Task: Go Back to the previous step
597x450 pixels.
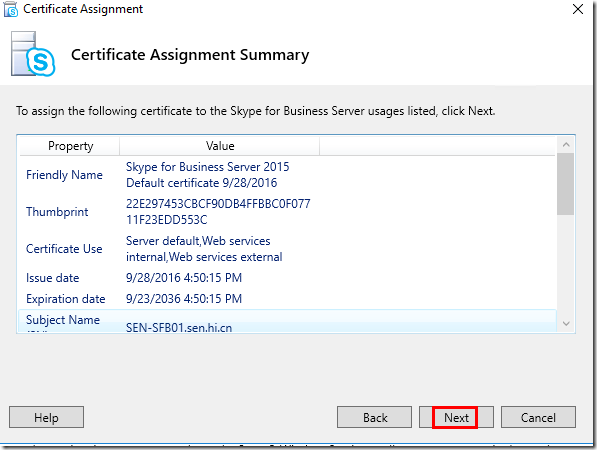Action: click(x=374, y=417)
